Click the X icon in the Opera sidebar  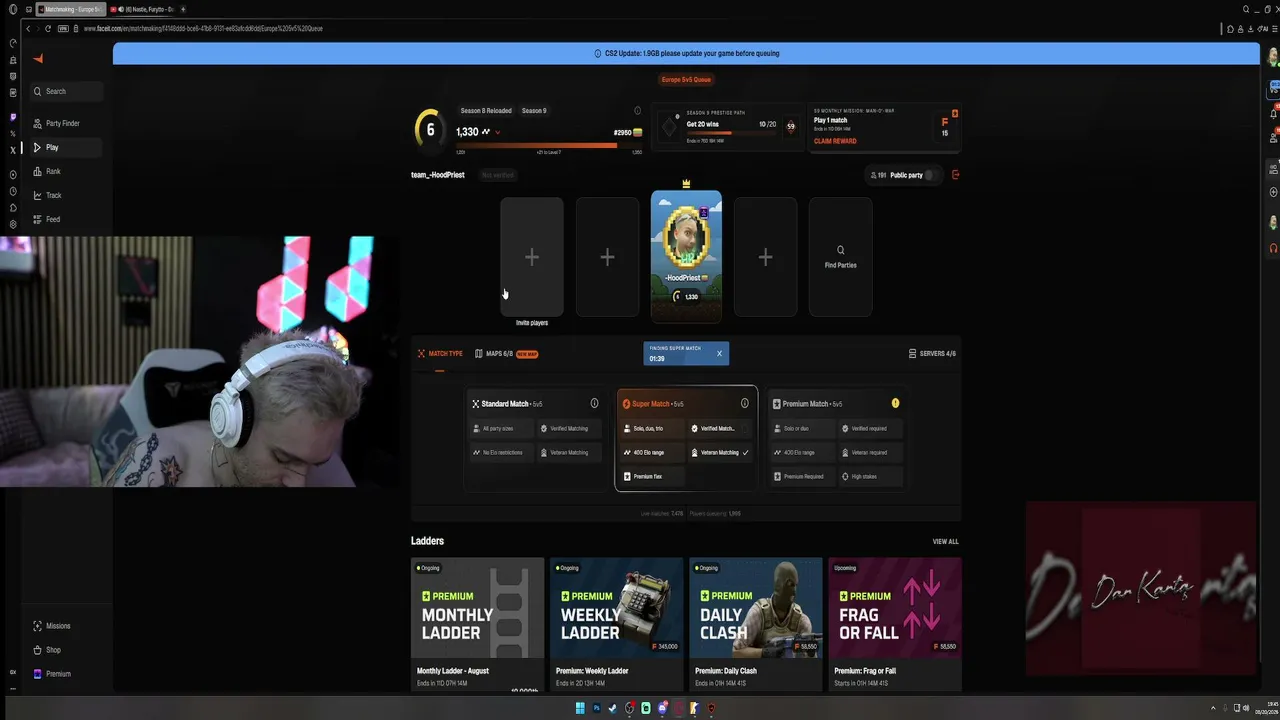click(x=13, y=150)
